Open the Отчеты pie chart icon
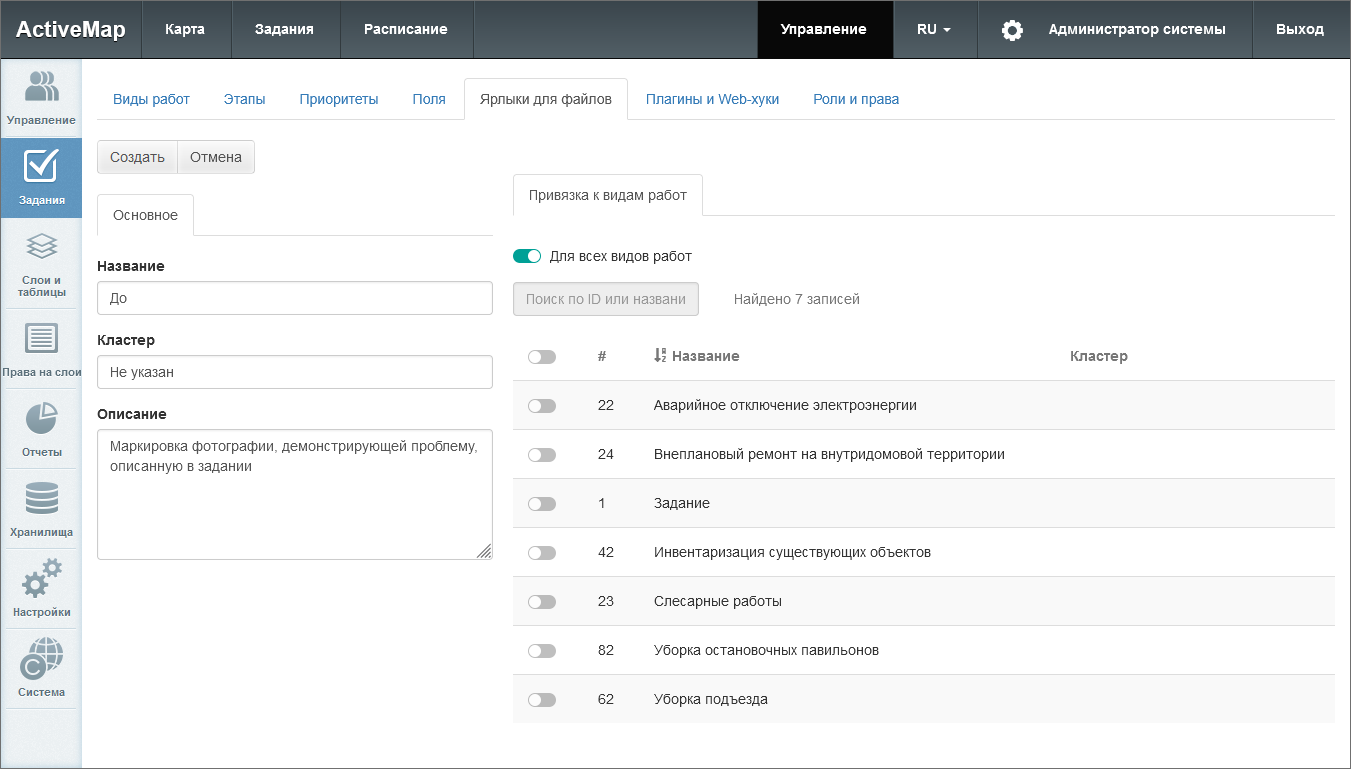The width and height of the screenshot is (1351, 769). click(41, 419)
